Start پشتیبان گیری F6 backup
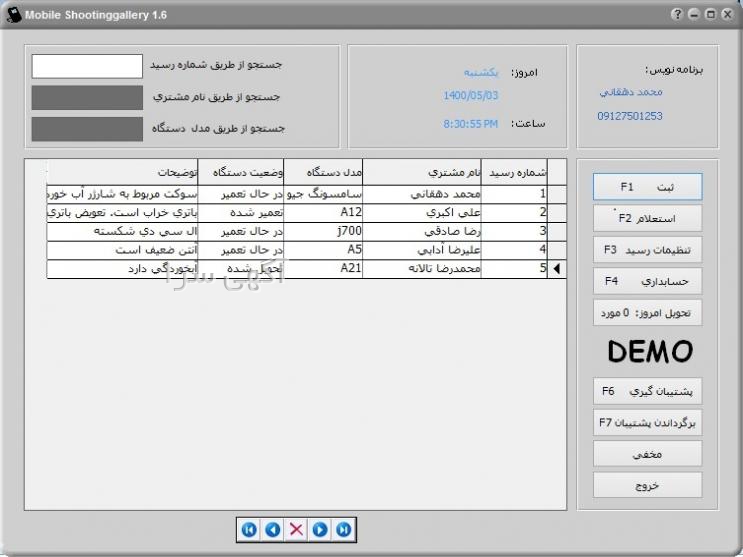743x557 pixels. coord(647,390)
